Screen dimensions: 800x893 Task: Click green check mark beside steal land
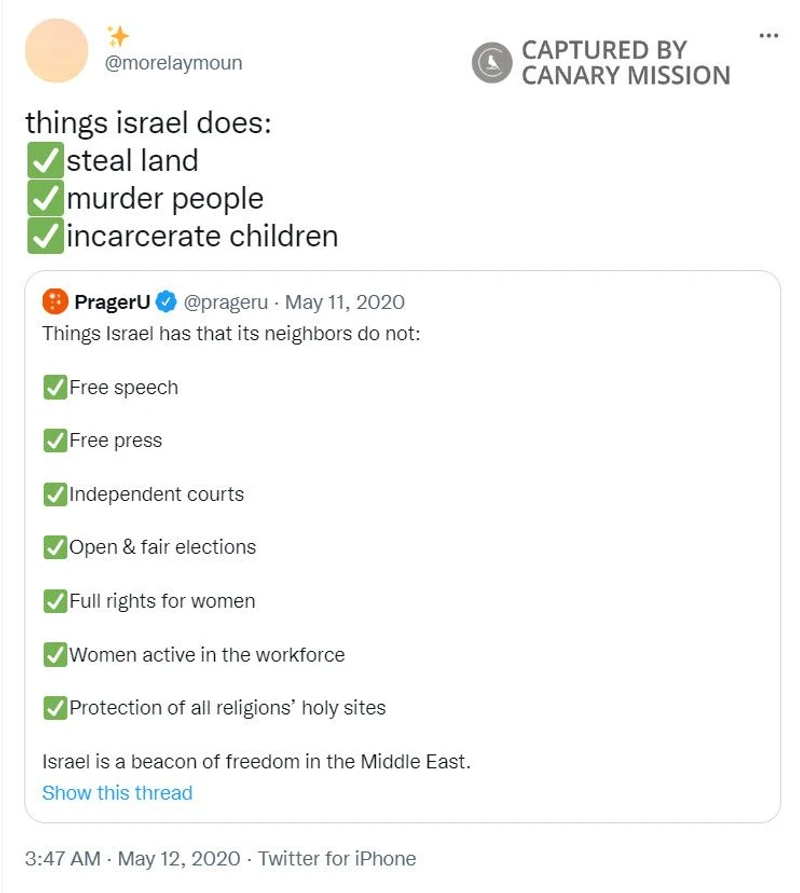[x=45, y=161]
